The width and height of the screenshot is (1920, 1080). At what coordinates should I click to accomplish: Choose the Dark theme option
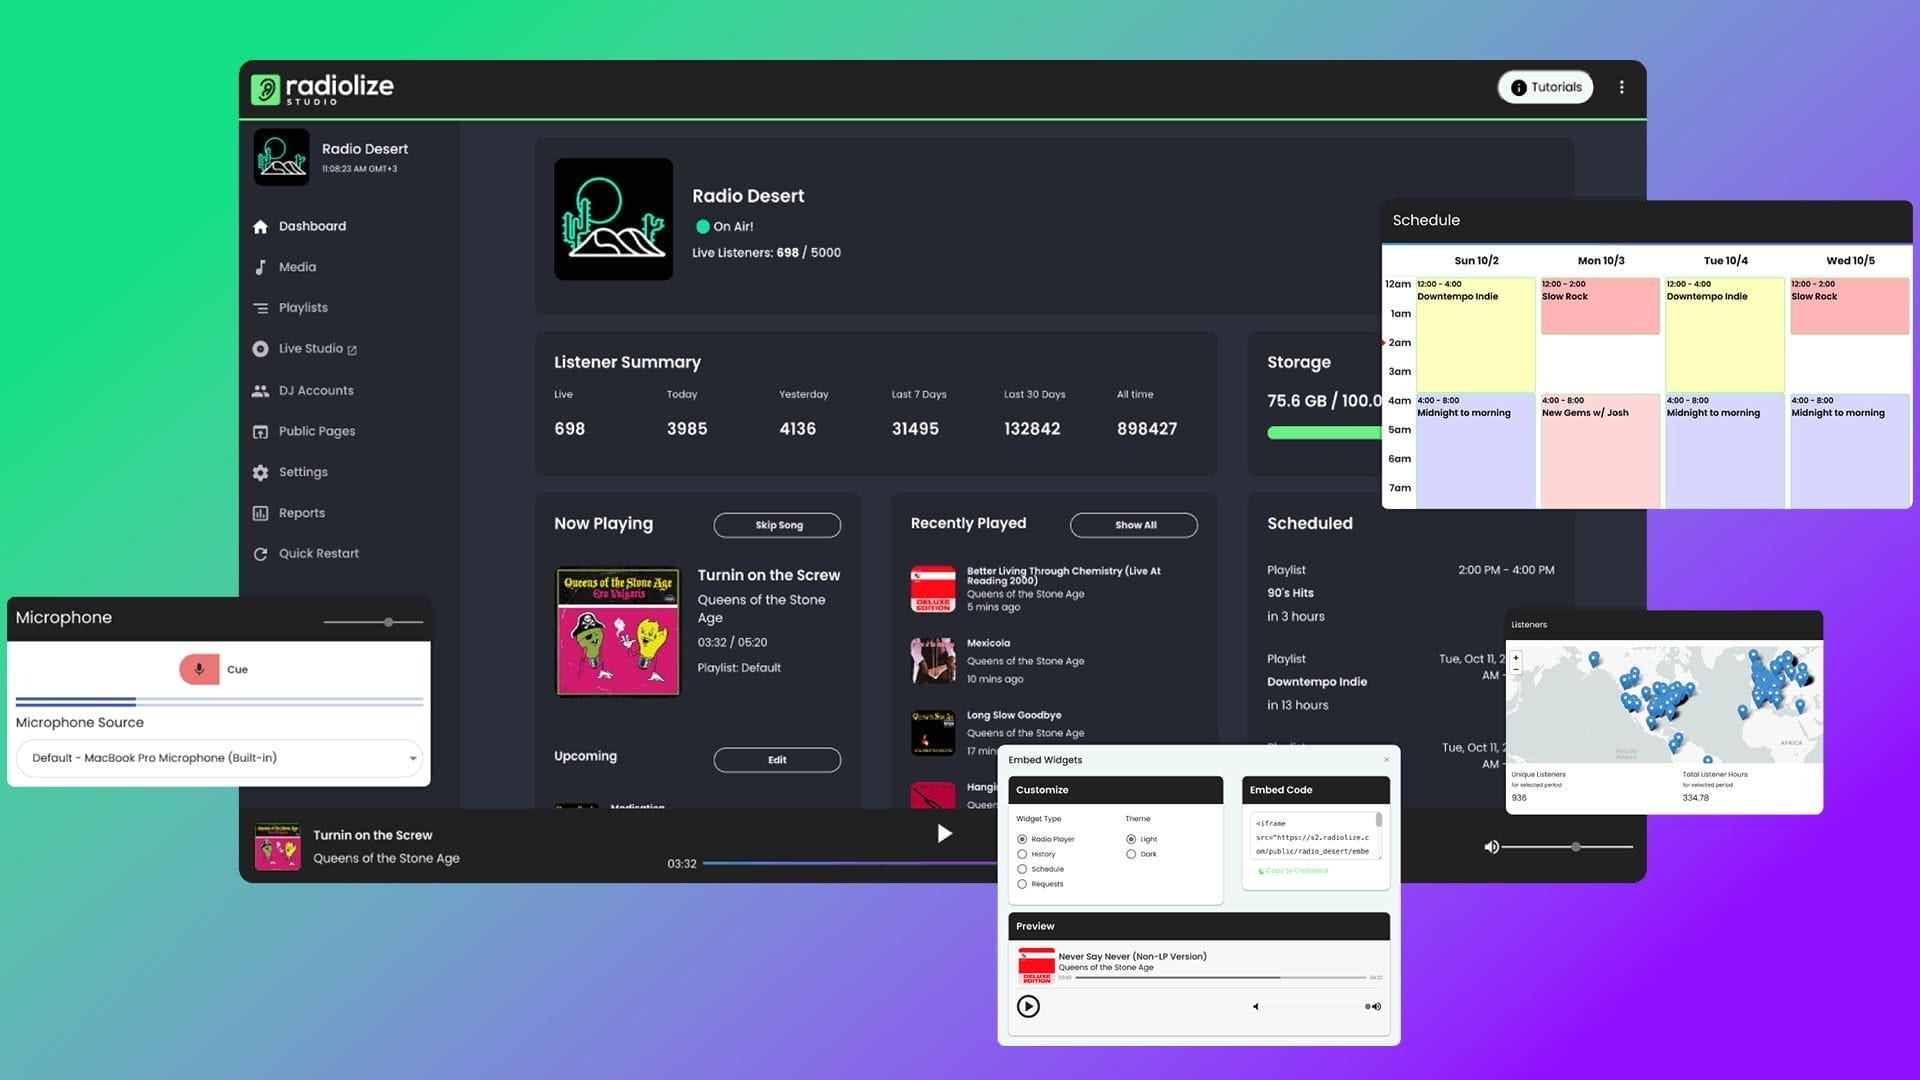(x=1131, y=854)
